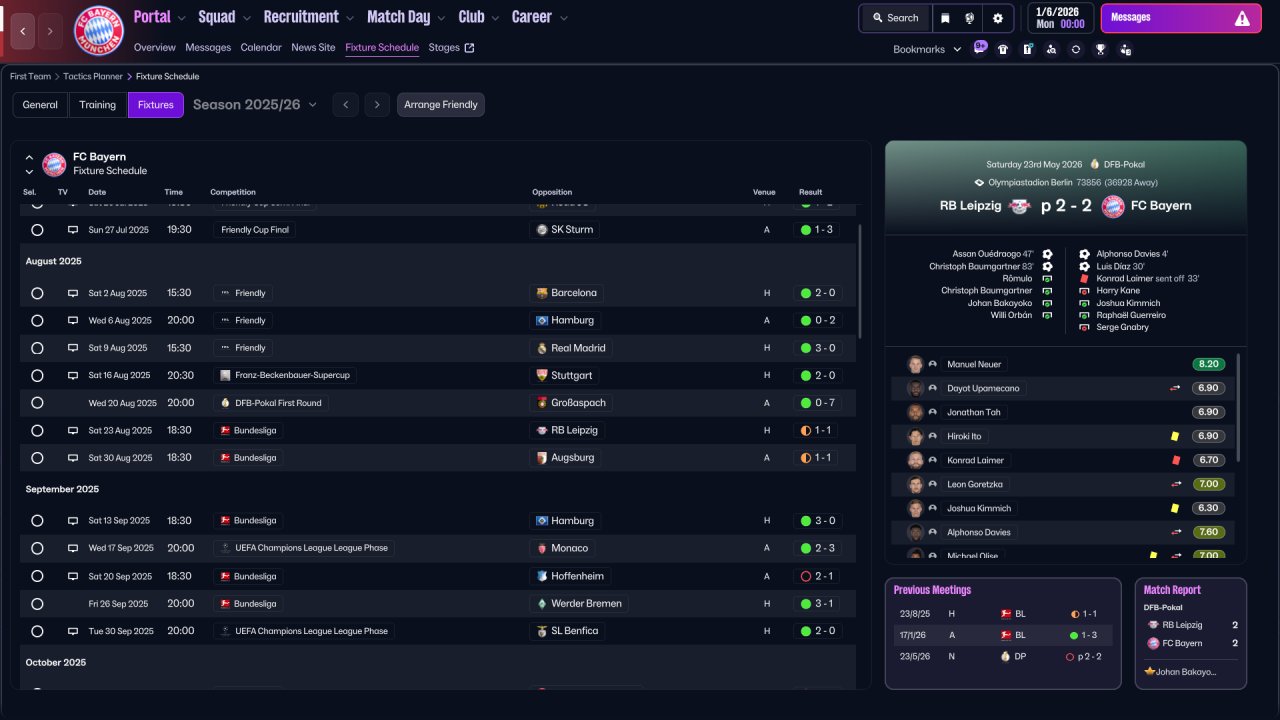
Task: Open the Stages external link
Action: pyautogui.click(x=451, y=47)
